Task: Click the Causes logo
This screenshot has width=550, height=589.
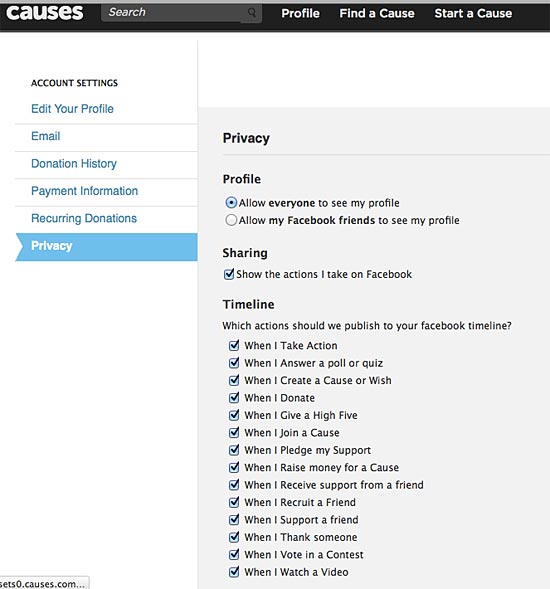Action: (x=44, y=12)
